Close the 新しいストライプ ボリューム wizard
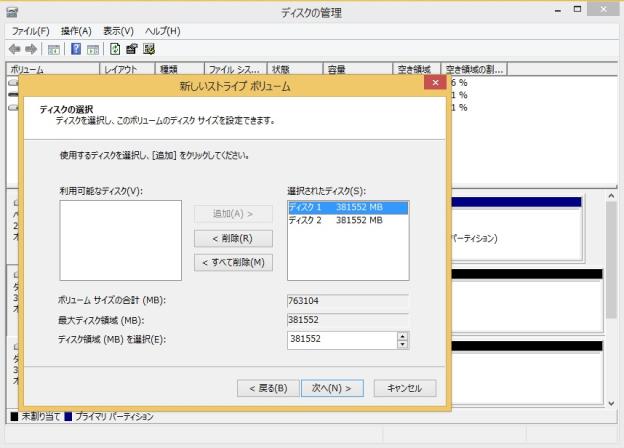This screenshot has width=624, height=448. pos(435,82)
